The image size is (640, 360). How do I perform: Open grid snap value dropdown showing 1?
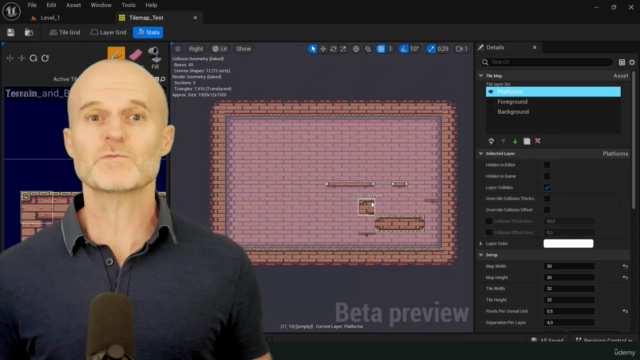click(x=390, y=49)
